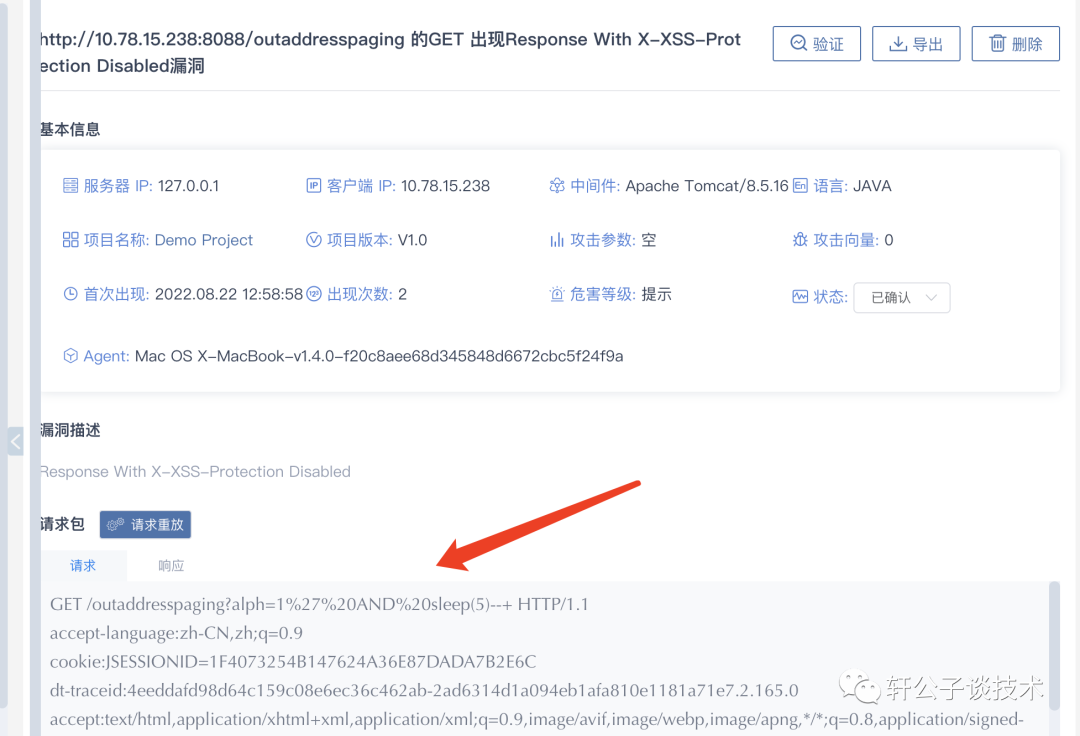Open the 状态 已确认 status dropdown
The width and height of the screenshot is (1080, 736).
(902, 297)
